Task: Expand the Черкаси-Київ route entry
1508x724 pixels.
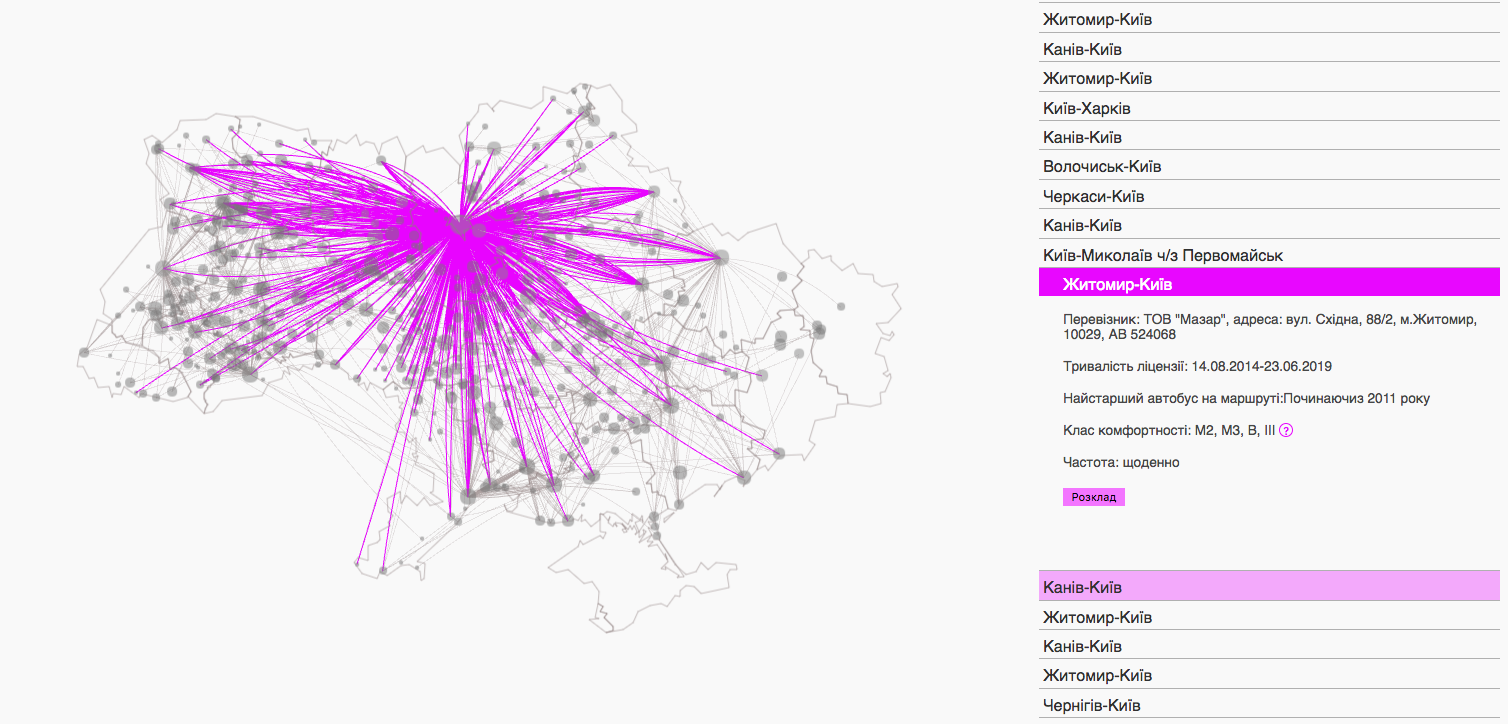Action: pos(1093,196)
